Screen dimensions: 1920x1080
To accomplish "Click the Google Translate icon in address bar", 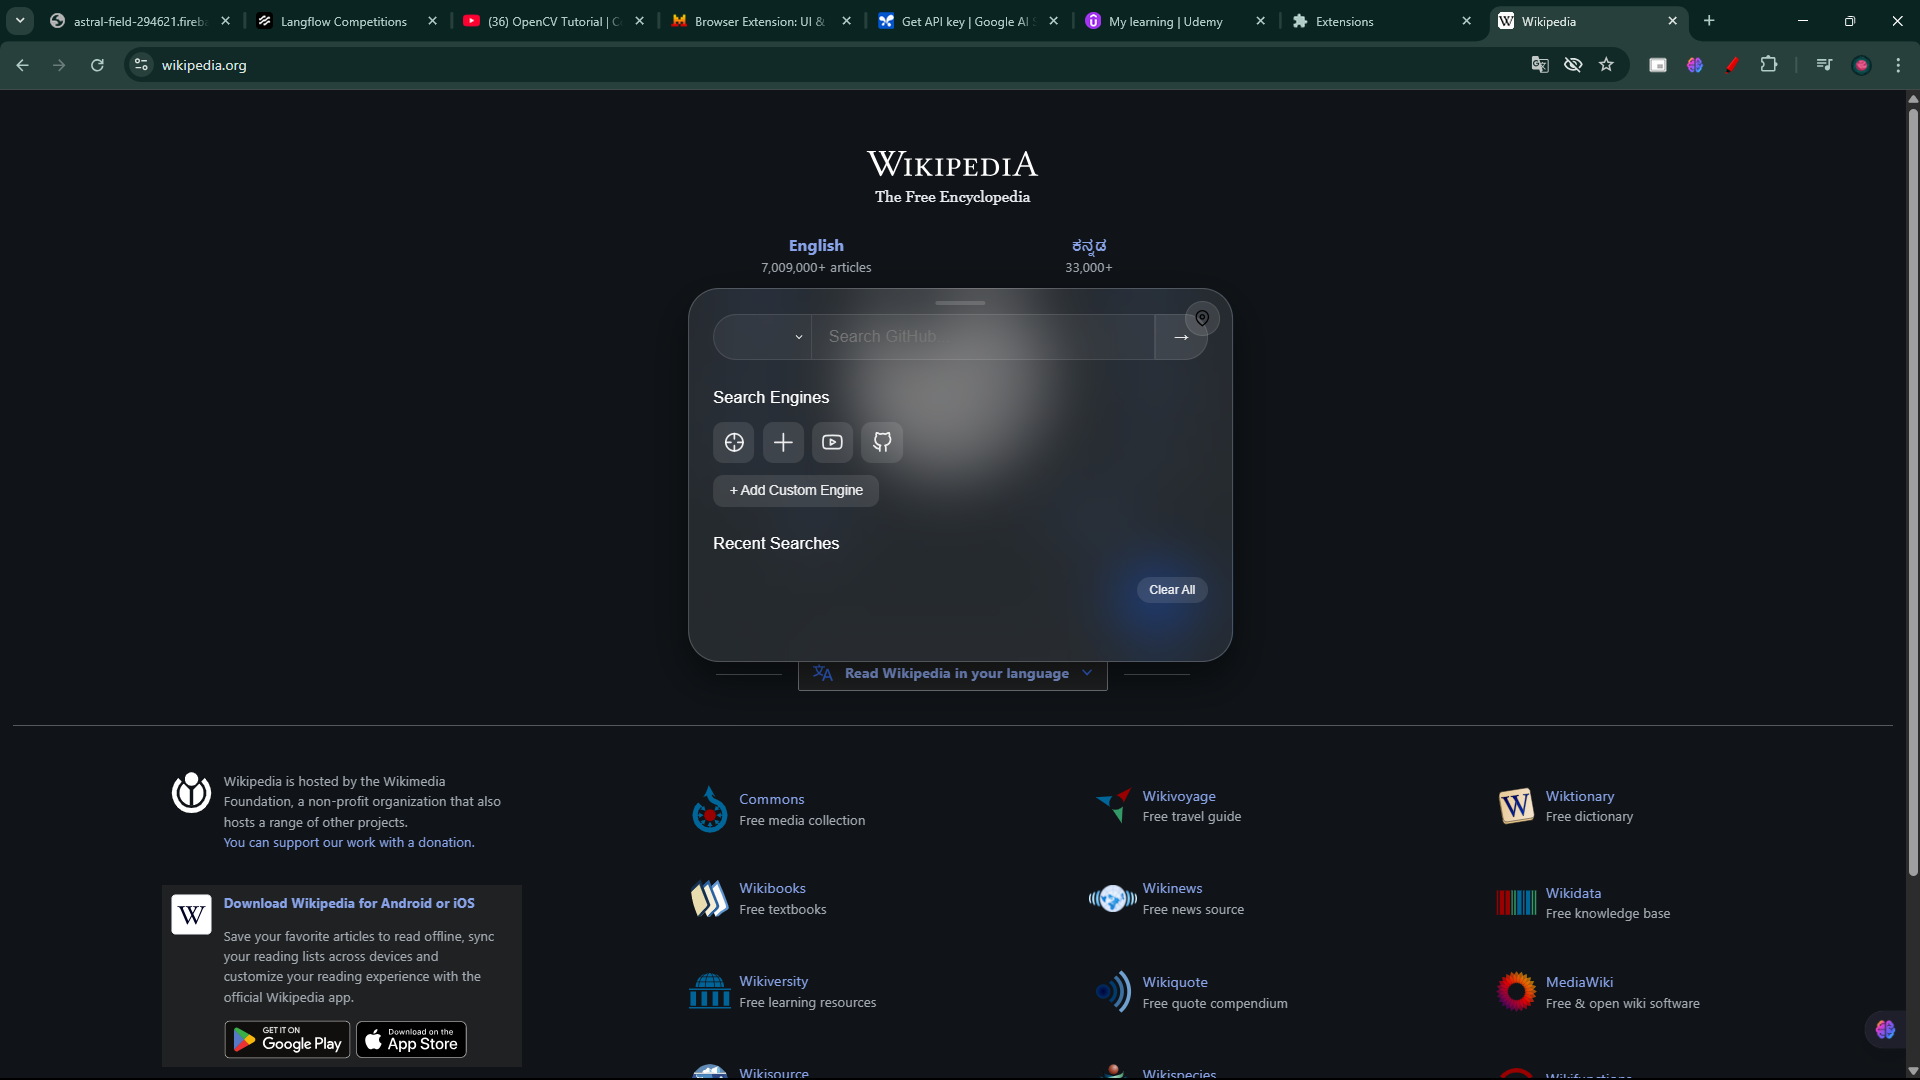I will pyautogui.click(x=1540, y=65).
